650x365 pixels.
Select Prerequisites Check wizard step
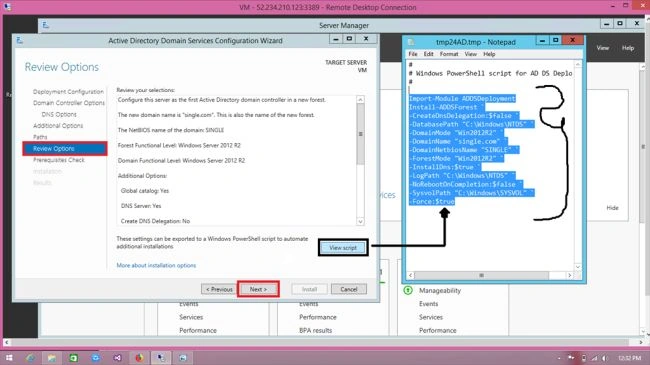[59, 160]
